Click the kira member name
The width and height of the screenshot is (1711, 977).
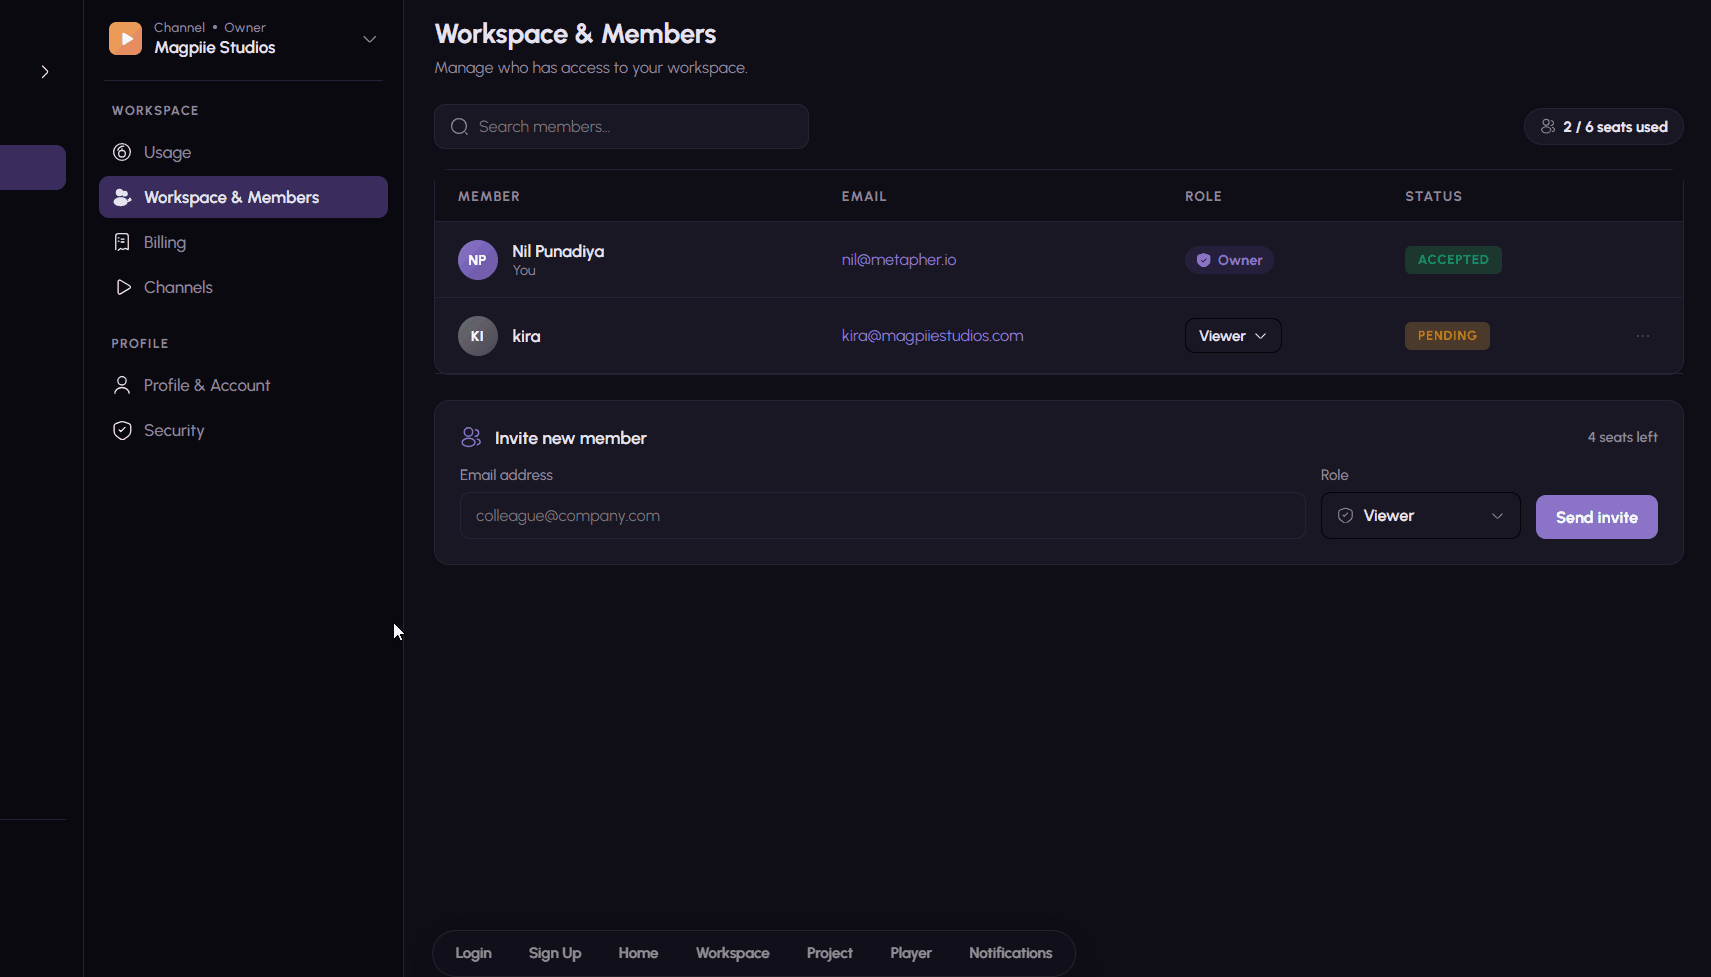tap(526, 336)
